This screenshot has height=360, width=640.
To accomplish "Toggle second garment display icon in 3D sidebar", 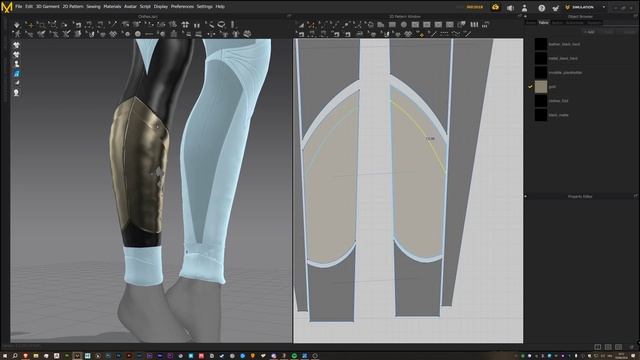I will tap(16, 55).
